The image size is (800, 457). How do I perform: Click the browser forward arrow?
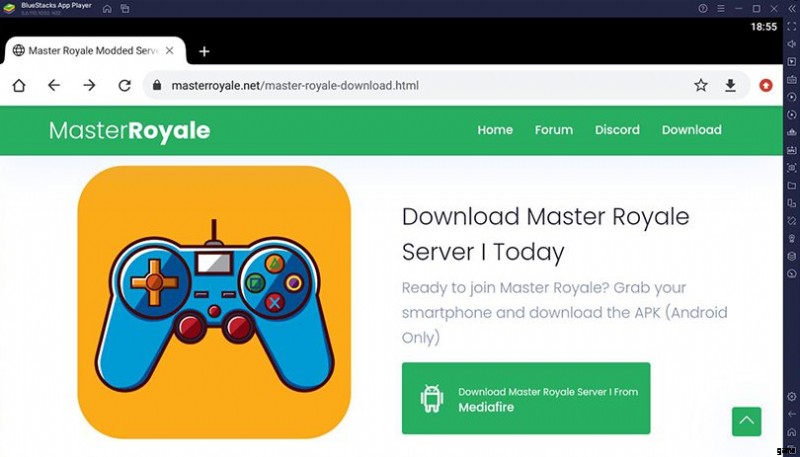(89, 86)
